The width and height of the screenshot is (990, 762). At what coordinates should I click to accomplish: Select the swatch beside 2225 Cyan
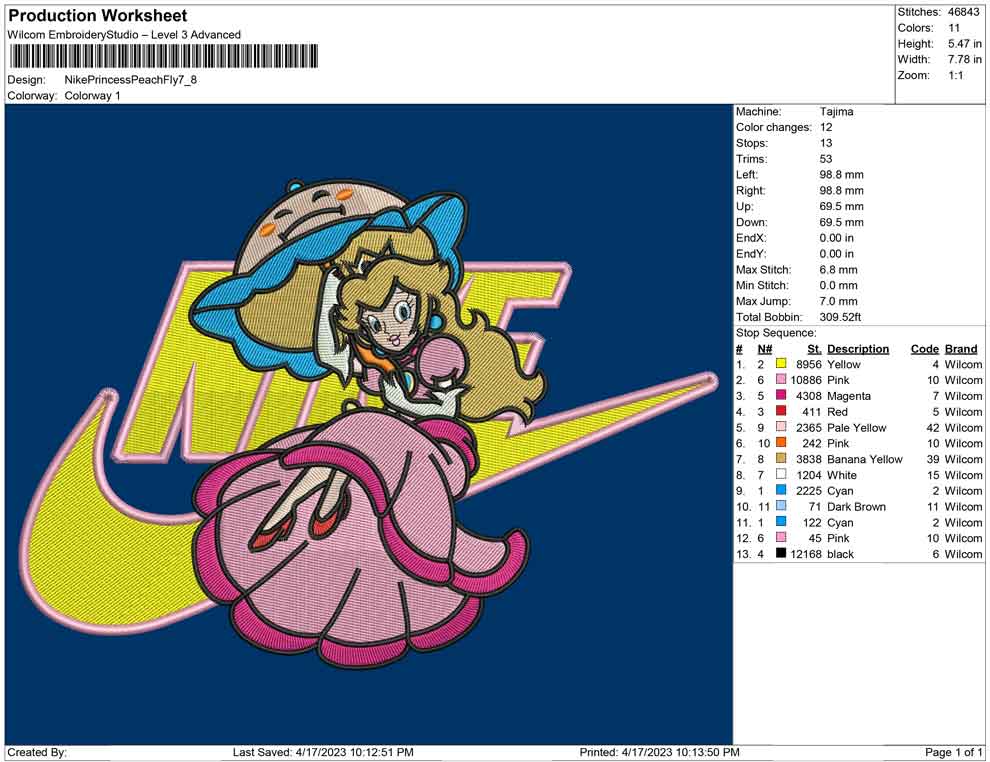781,490
